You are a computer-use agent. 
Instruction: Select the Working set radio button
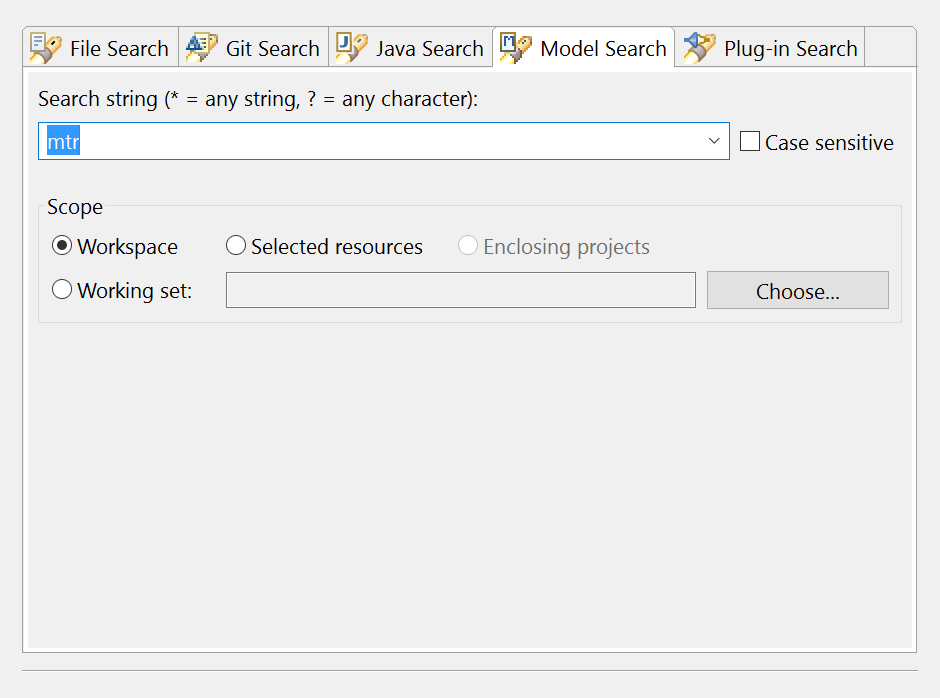tap(62, 290)
